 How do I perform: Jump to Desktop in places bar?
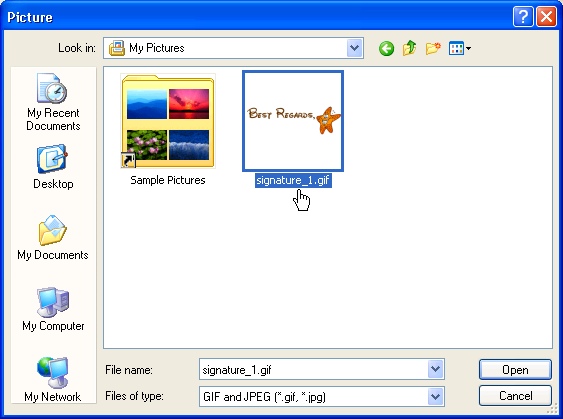pyautogui.click(x=53, y=167)
